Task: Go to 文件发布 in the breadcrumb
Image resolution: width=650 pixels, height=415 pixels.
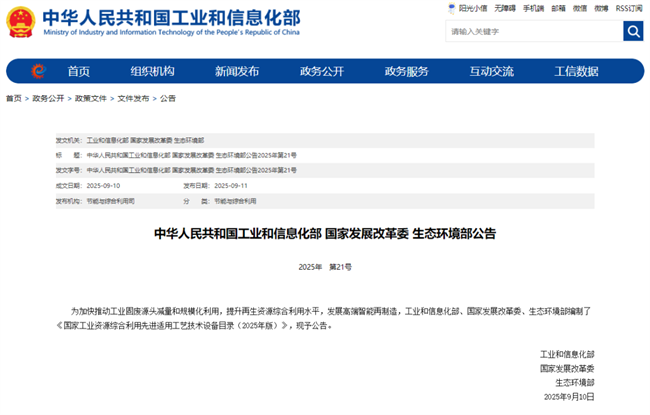Action: 133,98
